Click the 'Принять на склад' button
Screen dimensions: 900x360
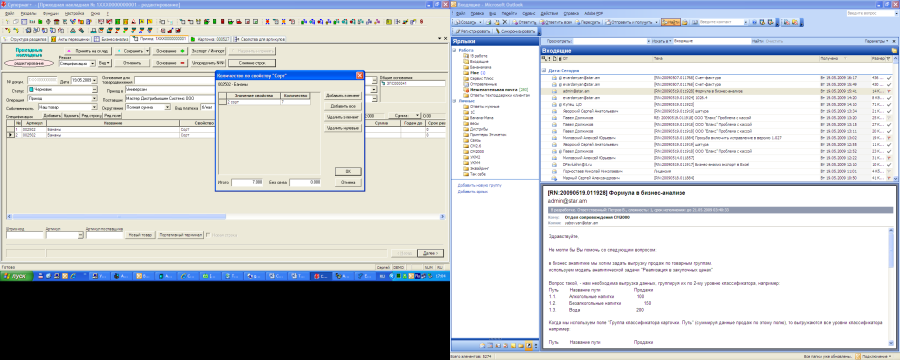tap(88, 51)
